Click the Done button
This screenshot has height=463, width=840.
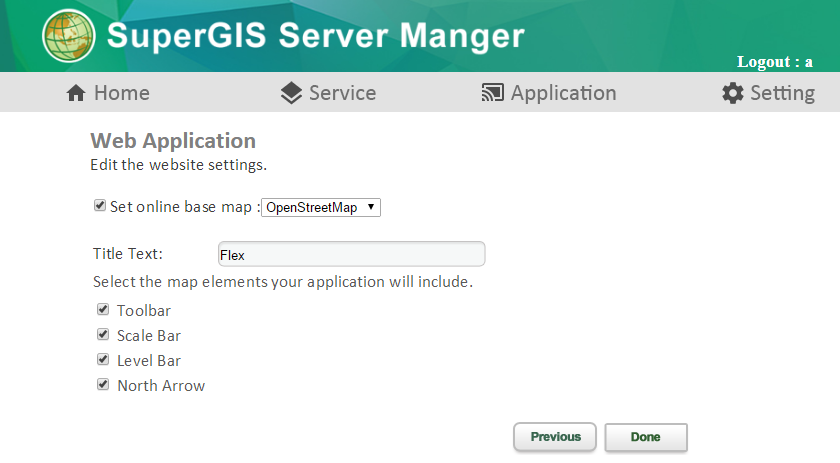tap(646, 437)
